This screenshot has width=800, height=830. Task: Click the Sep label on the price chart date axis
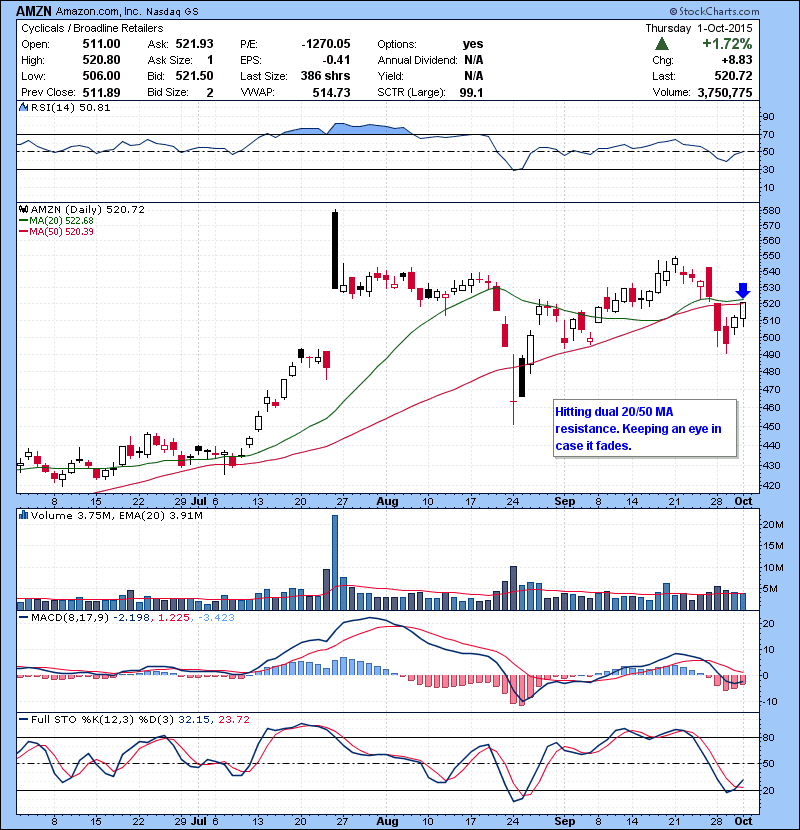click(564, 501)
